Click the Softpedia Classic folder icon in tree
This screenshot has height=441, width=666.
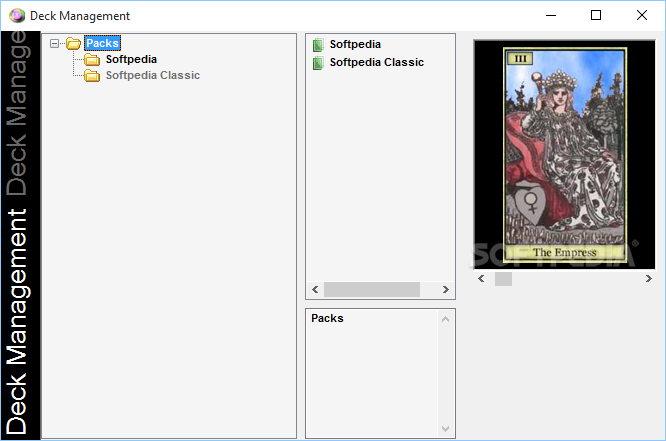click(92, 76)
